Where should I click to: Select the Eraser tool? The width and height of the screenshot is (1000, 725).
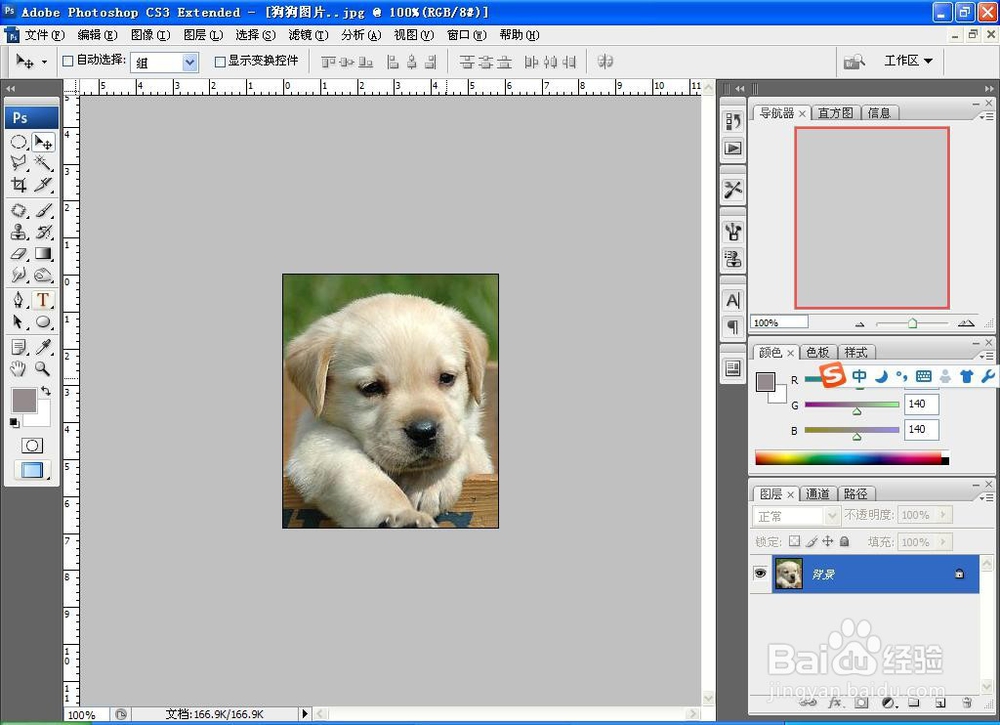pos(18,254)
